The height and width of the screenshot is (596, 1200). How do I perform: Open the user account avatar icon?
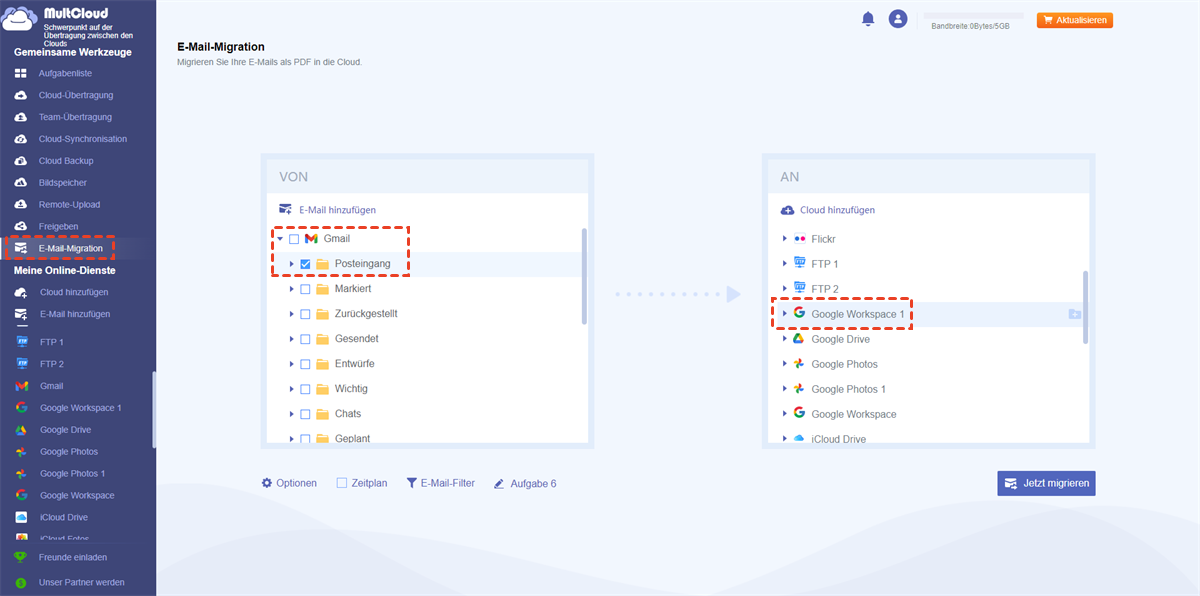pos(898,19)
